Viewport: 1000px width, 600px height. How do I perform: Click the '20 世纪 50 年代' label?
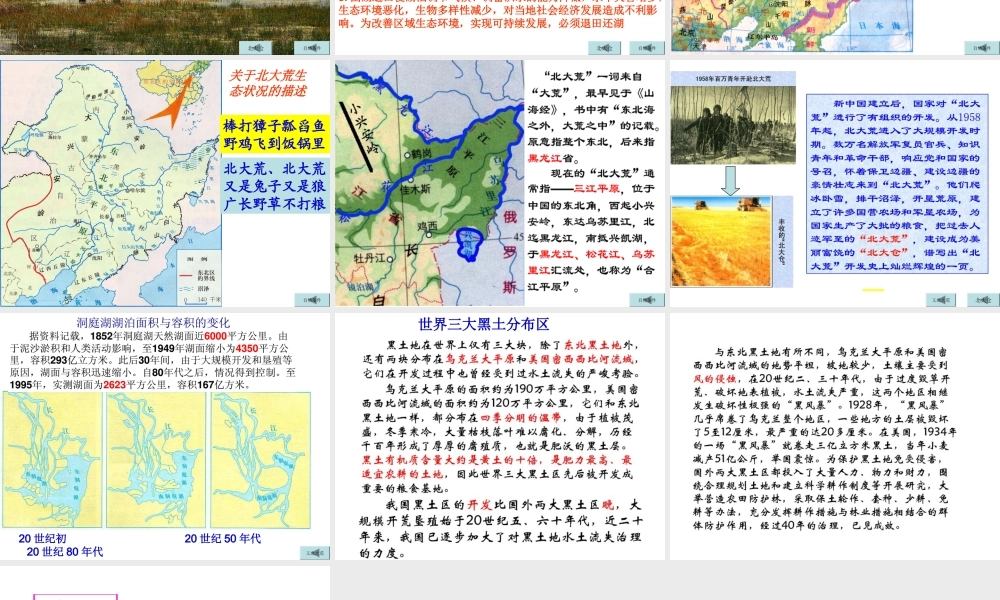[223, 538]
